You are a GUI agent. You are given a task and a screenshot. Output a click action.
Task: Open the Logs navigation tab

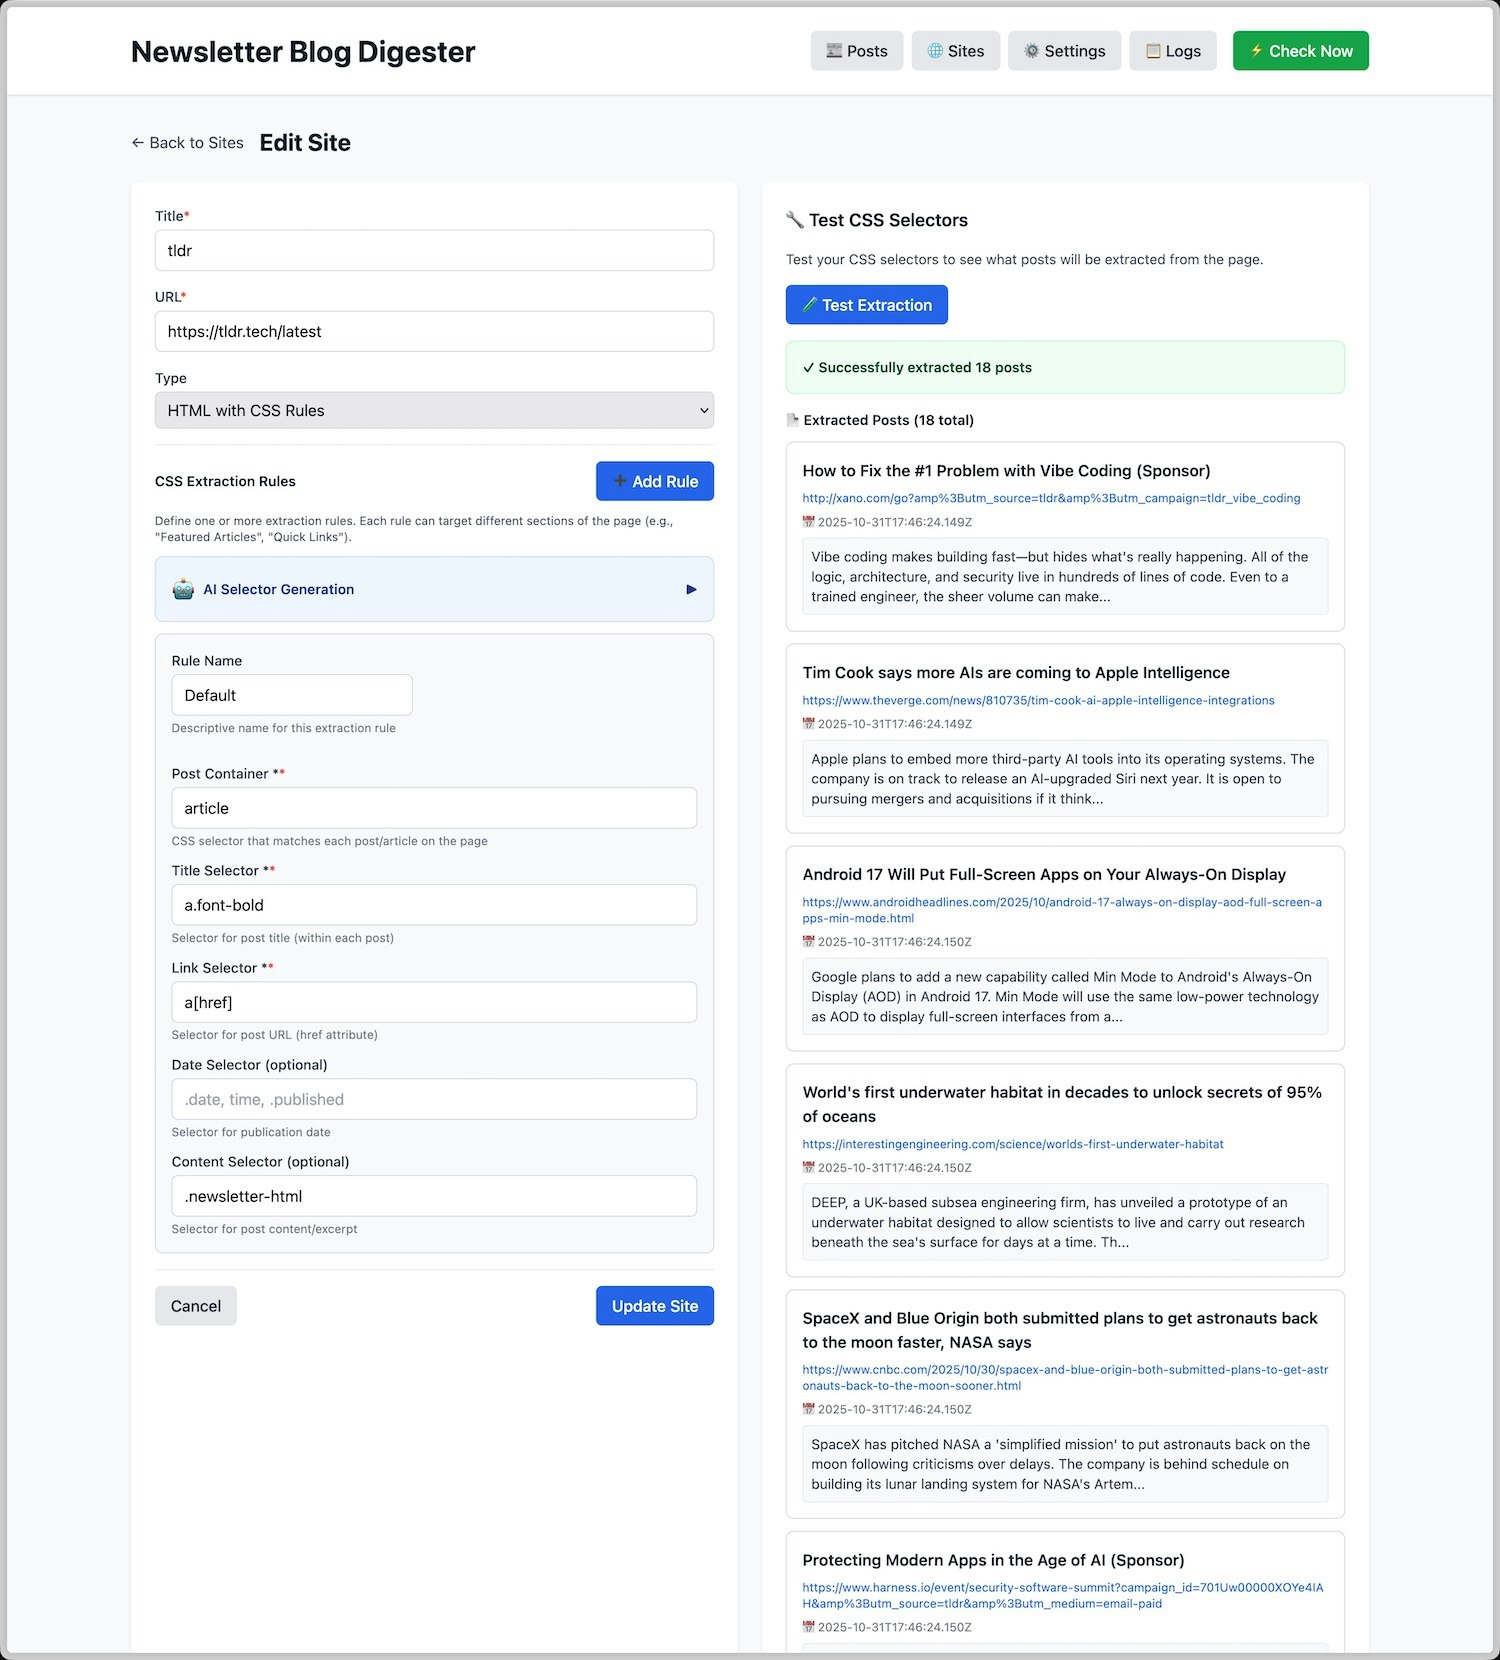point(1173,51)
